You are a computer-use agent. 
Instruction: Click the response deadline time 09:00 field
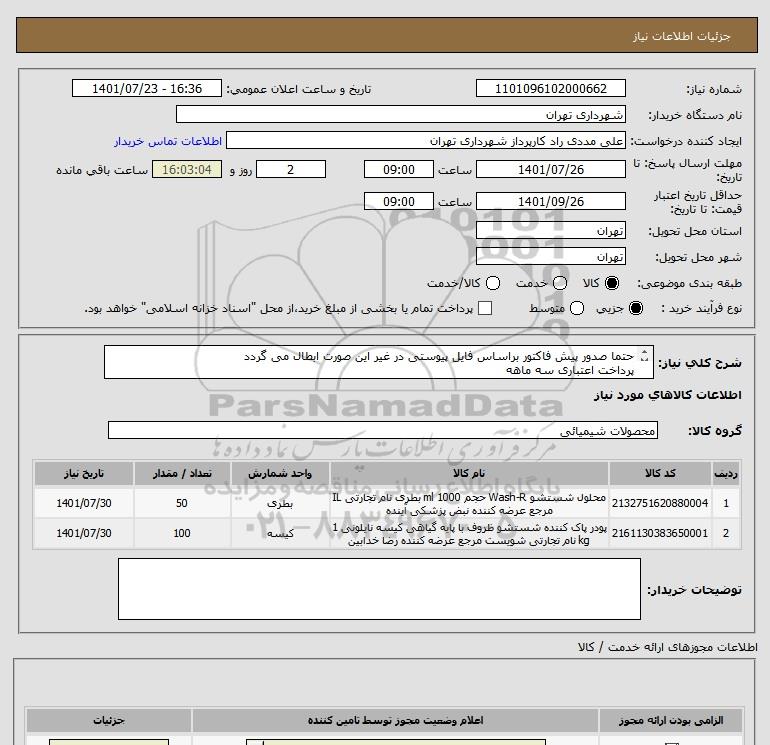(x=399, y=169)
